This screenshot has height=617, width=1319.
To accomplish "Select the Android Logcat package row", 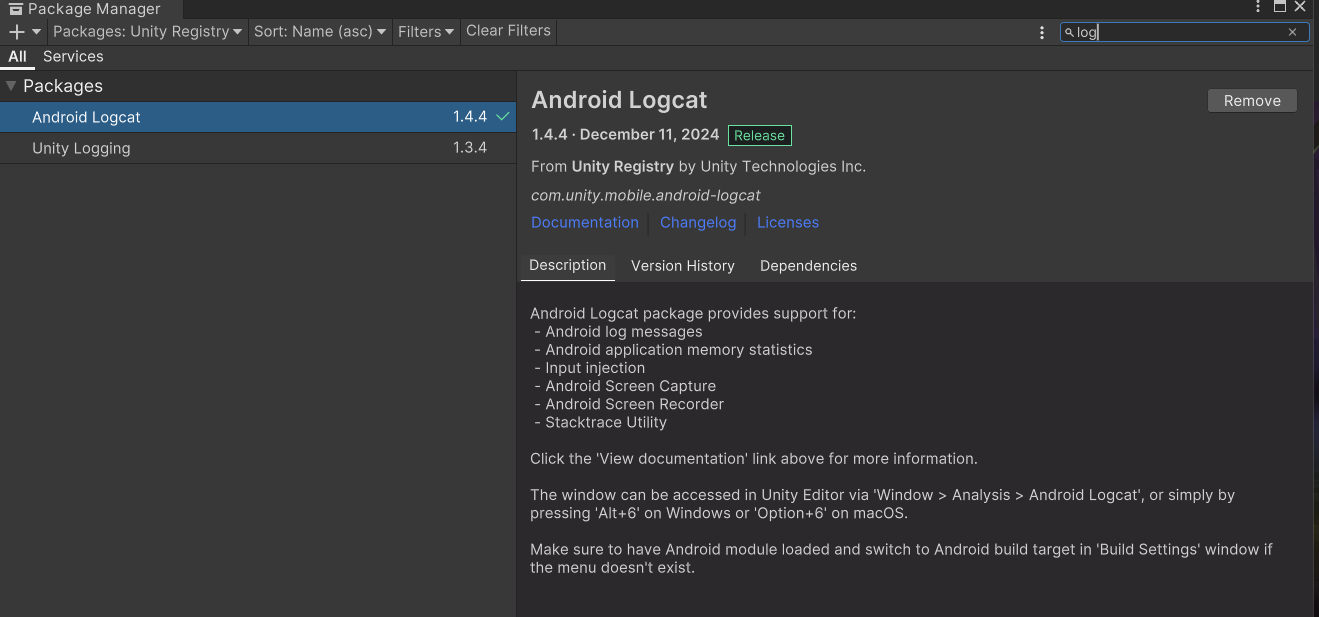I will (x=258, y=117).
